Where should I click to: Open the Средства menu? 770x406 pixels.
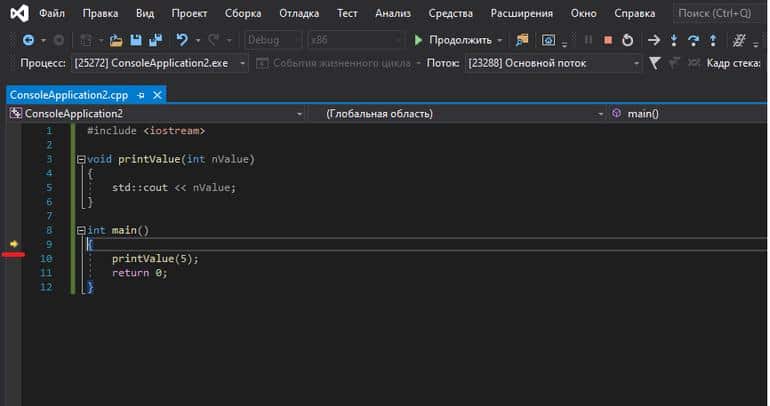point(450,13)
